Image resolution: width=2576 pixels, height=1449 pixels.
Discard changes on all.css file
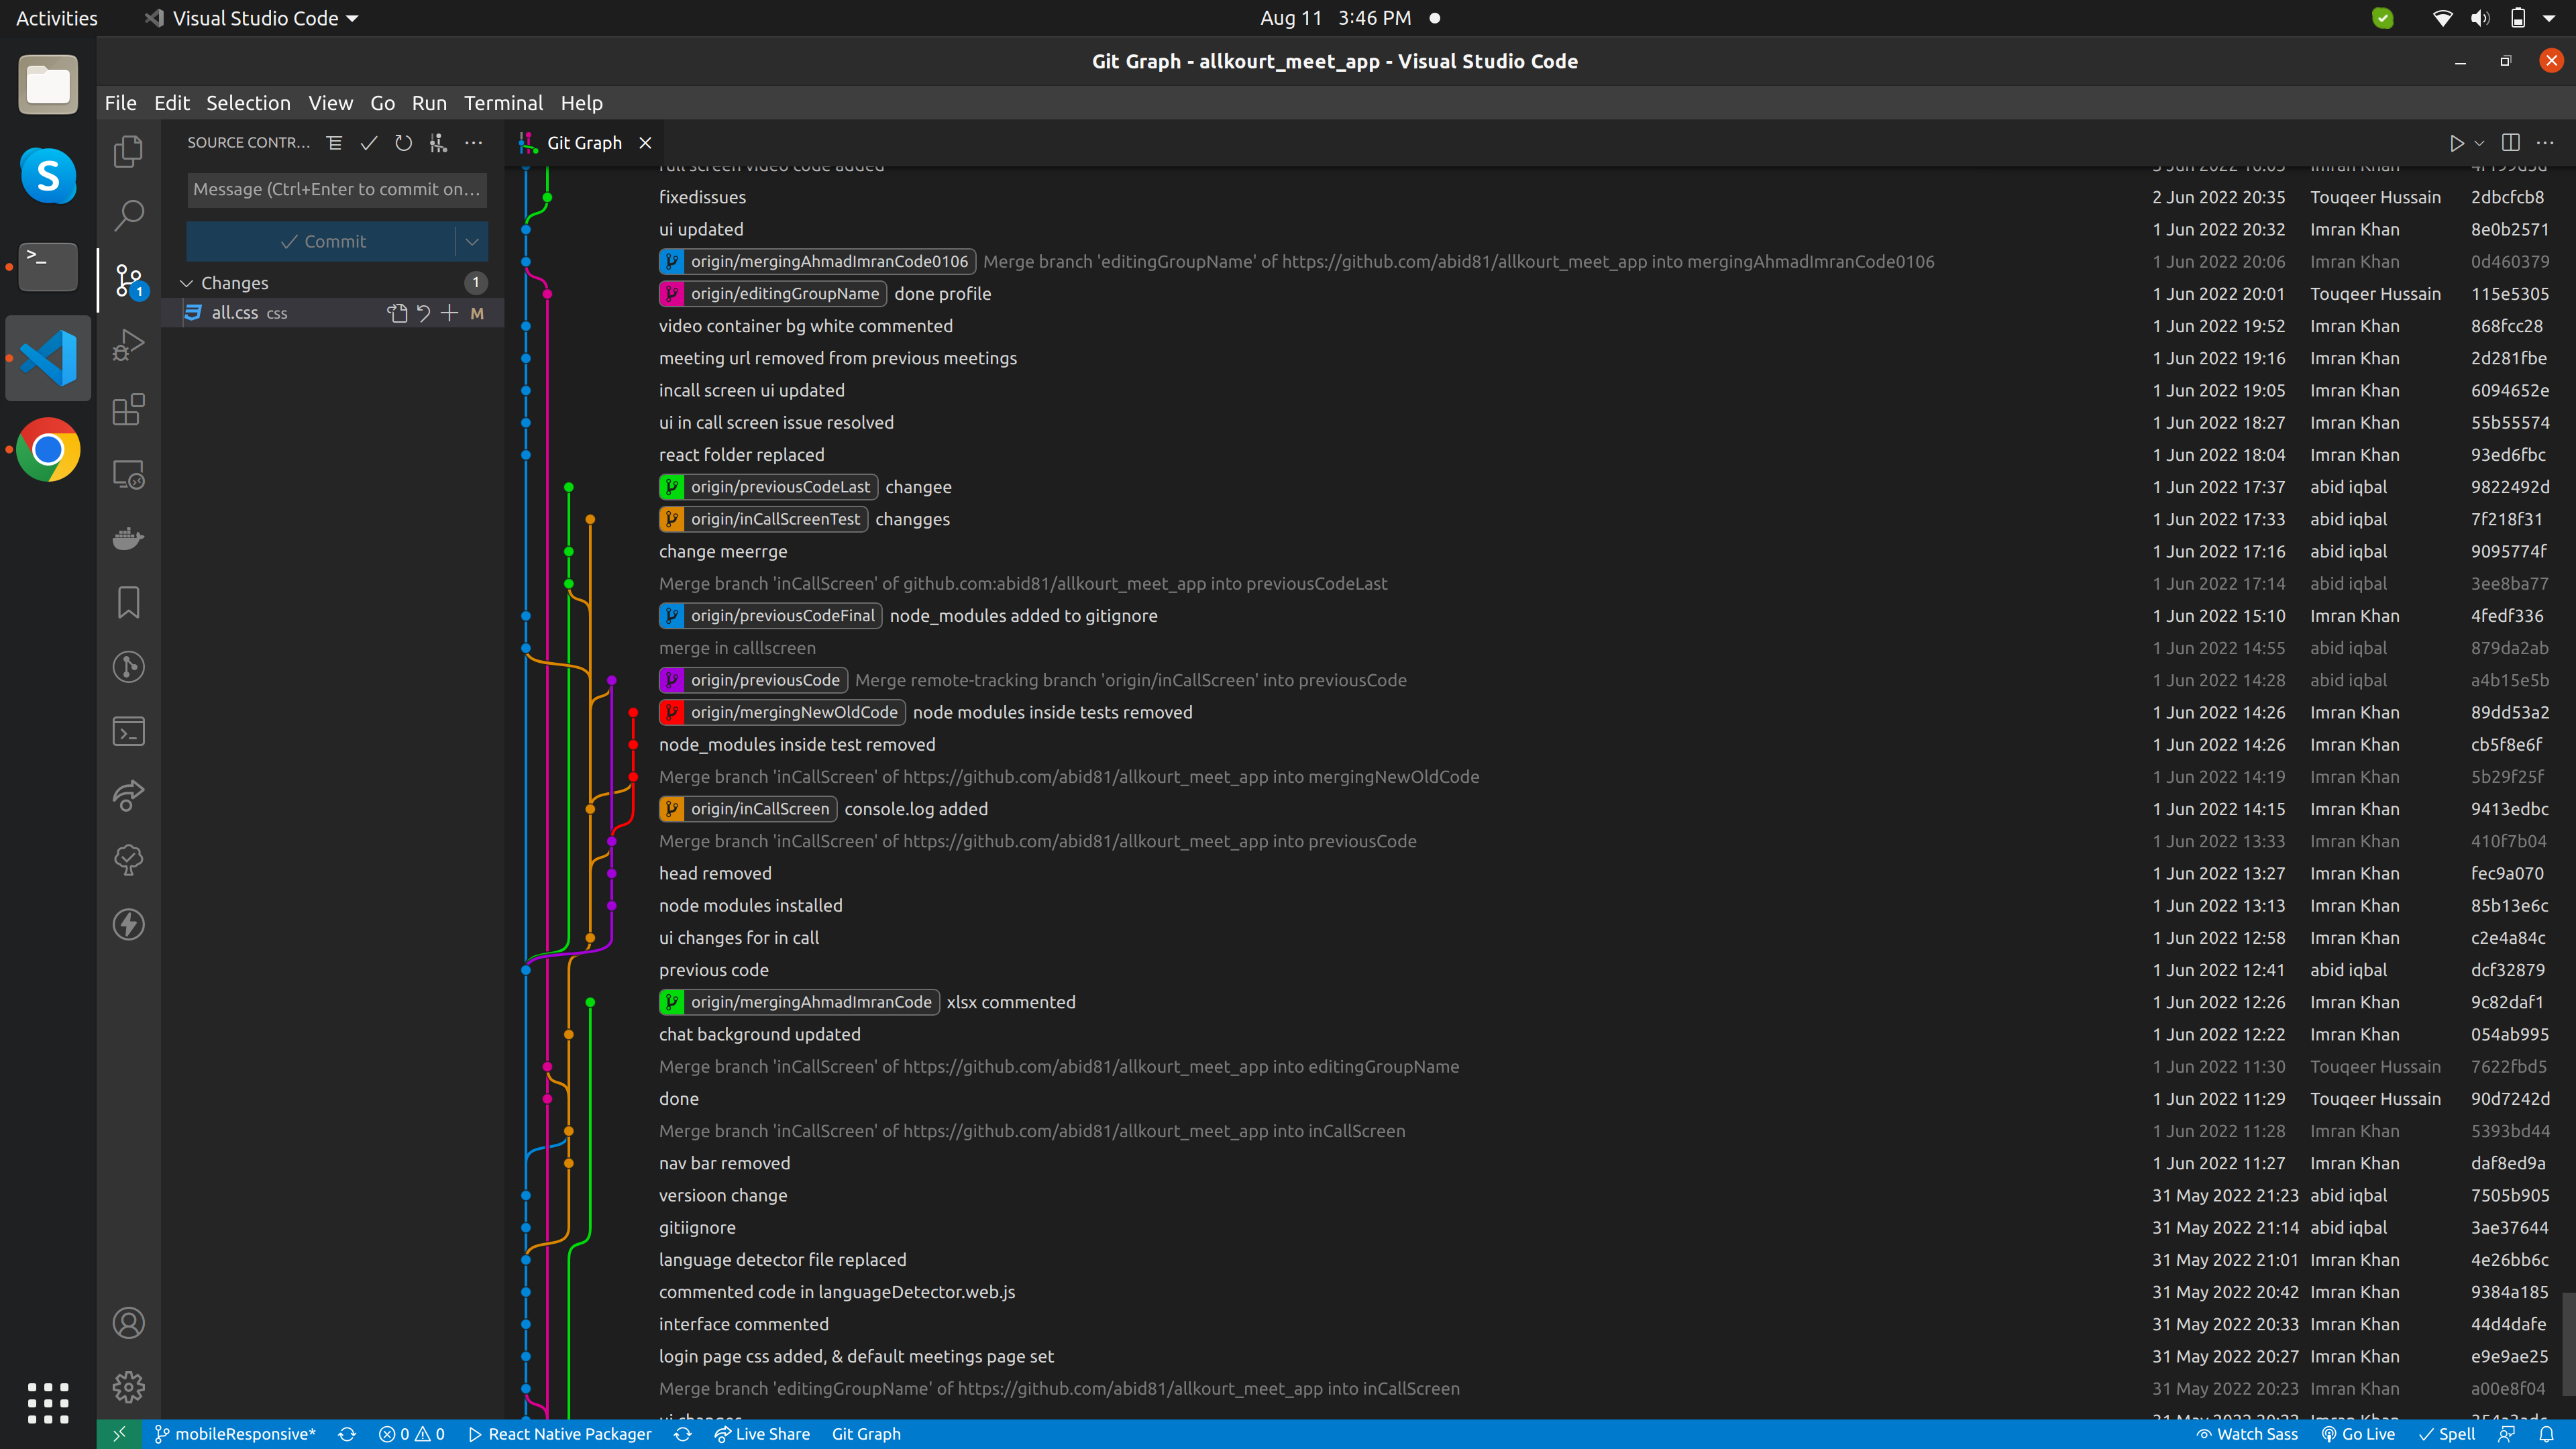click(424, 313)
